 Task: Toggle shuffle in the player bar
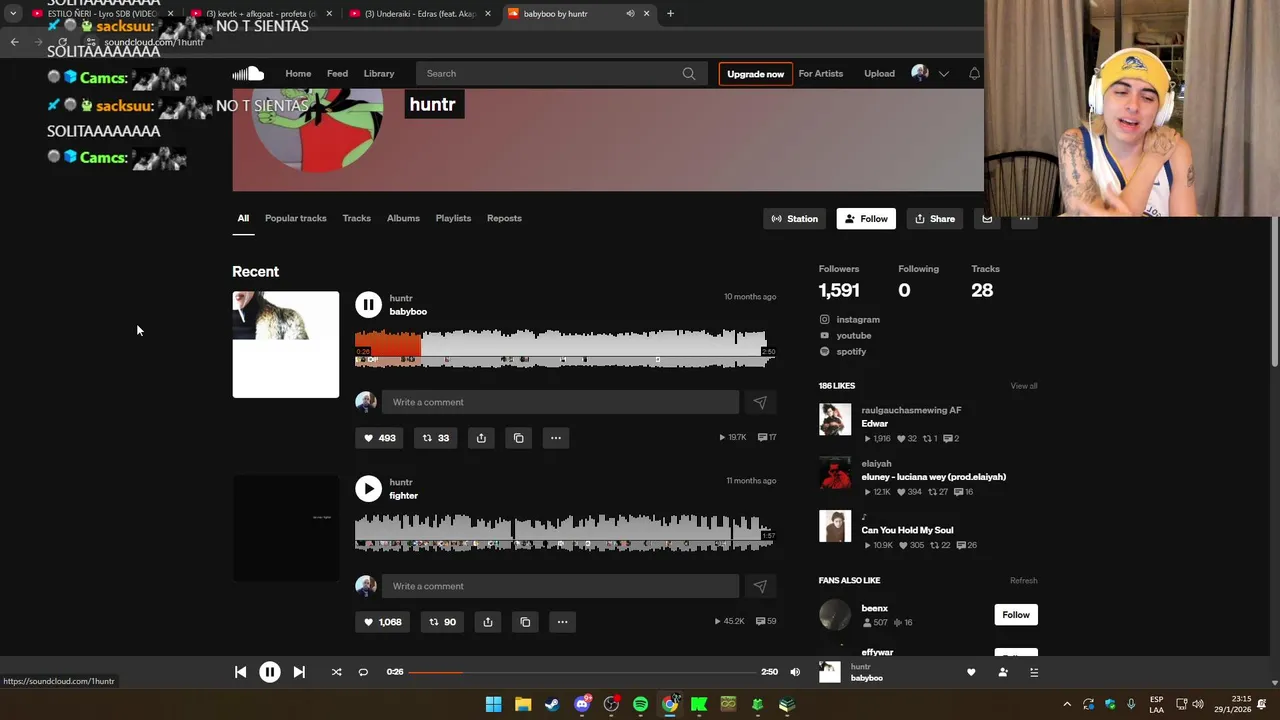point(336,672)
